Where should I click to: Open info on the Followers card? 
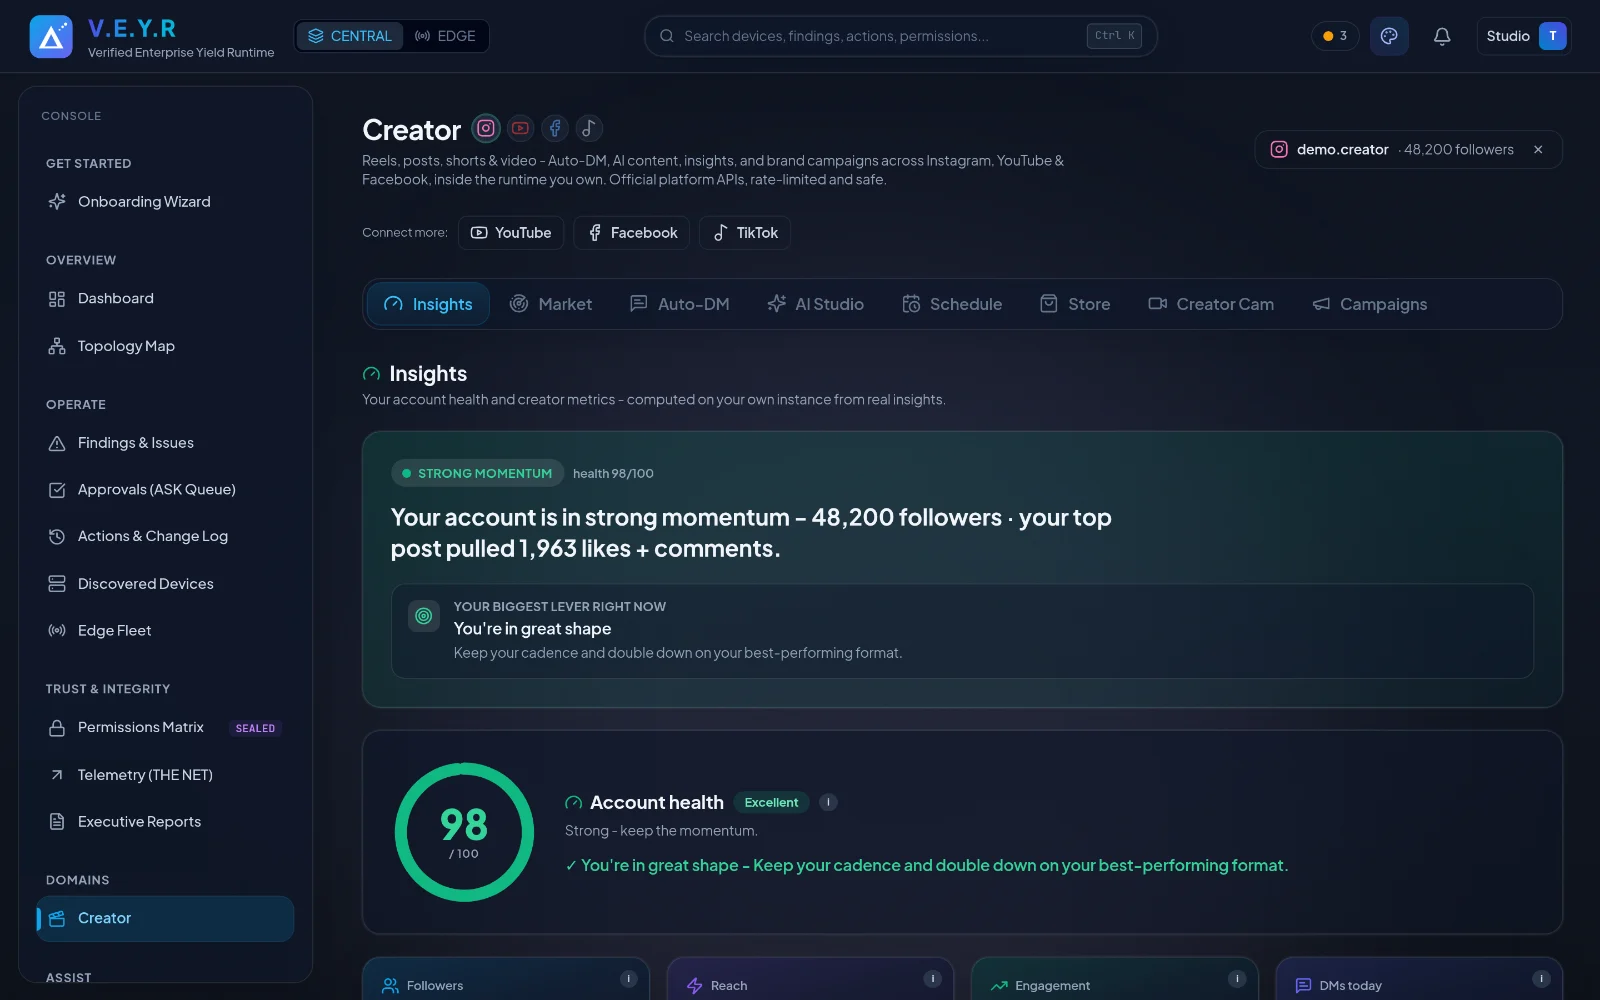coord(628,979)
